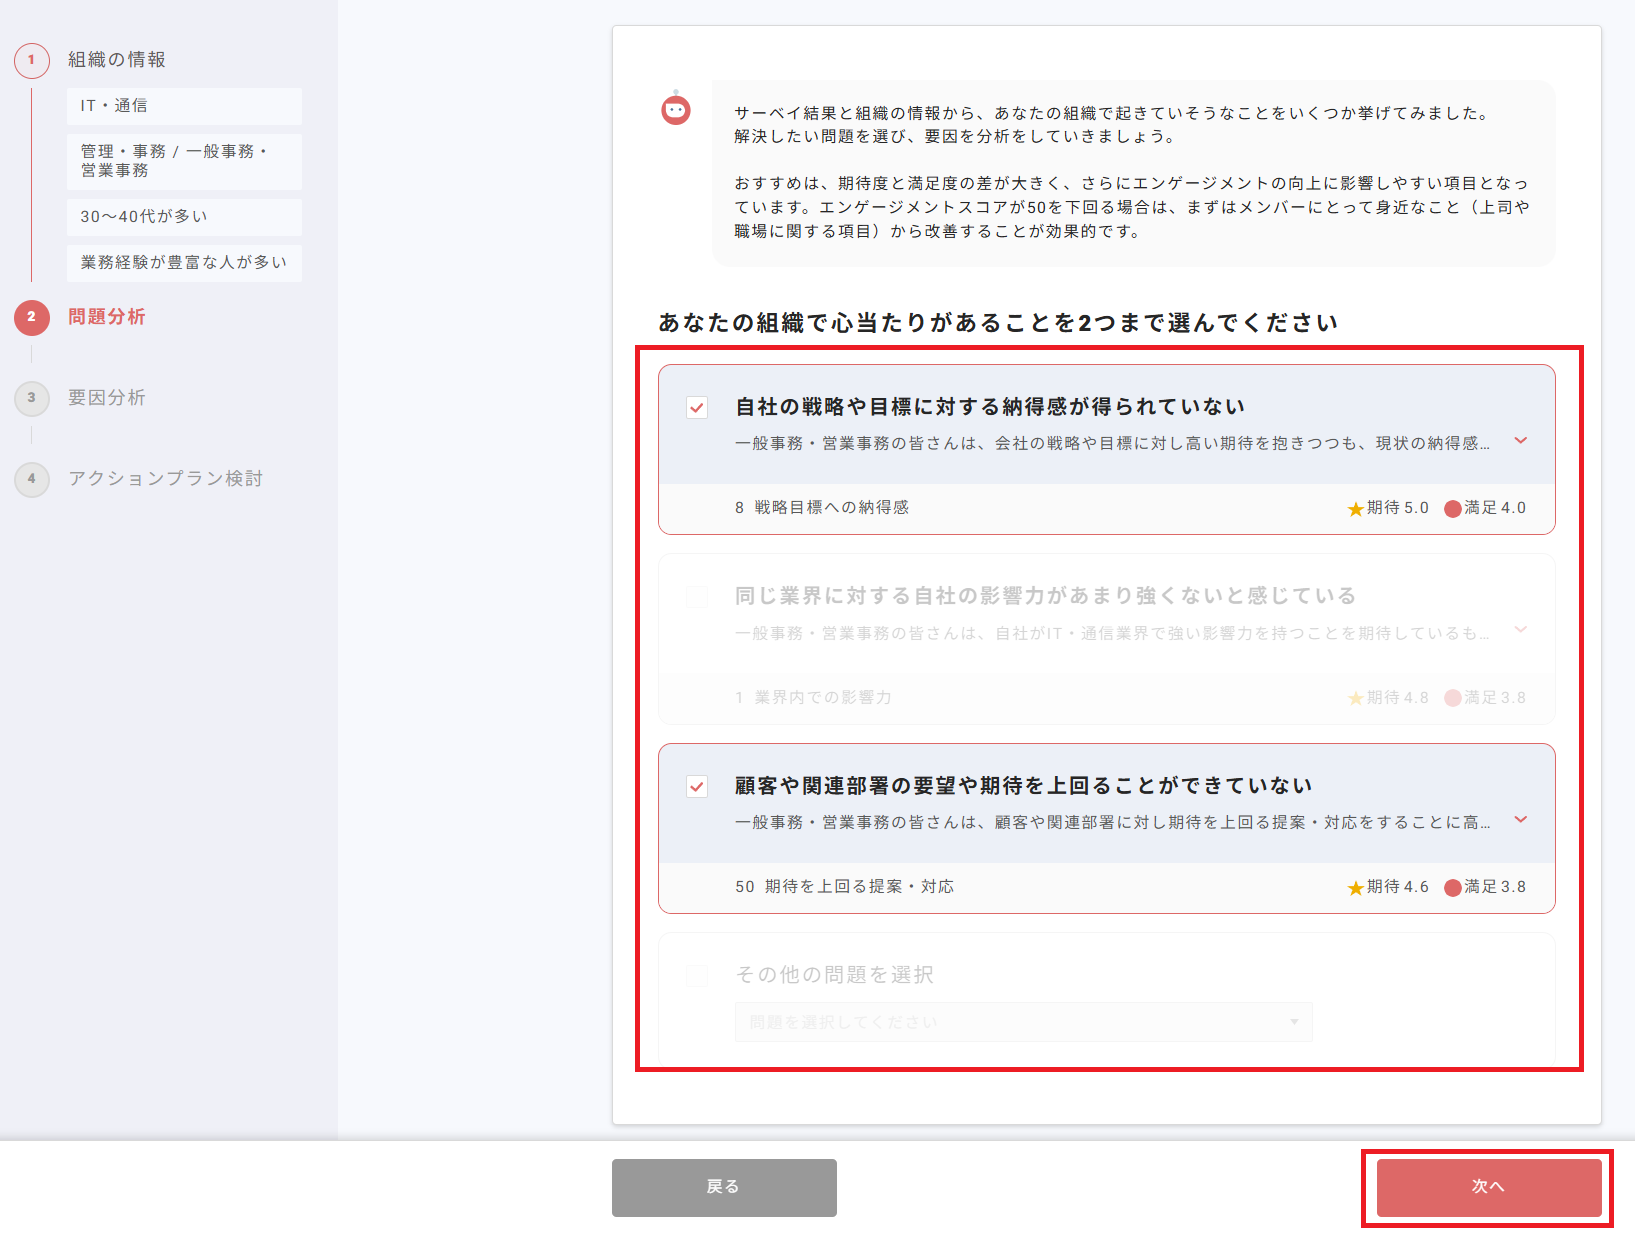Uncheck 顧客や関連部署の要望 checkbox
Viewport: 1635px width, 1241px height.
tap(697, 787)
